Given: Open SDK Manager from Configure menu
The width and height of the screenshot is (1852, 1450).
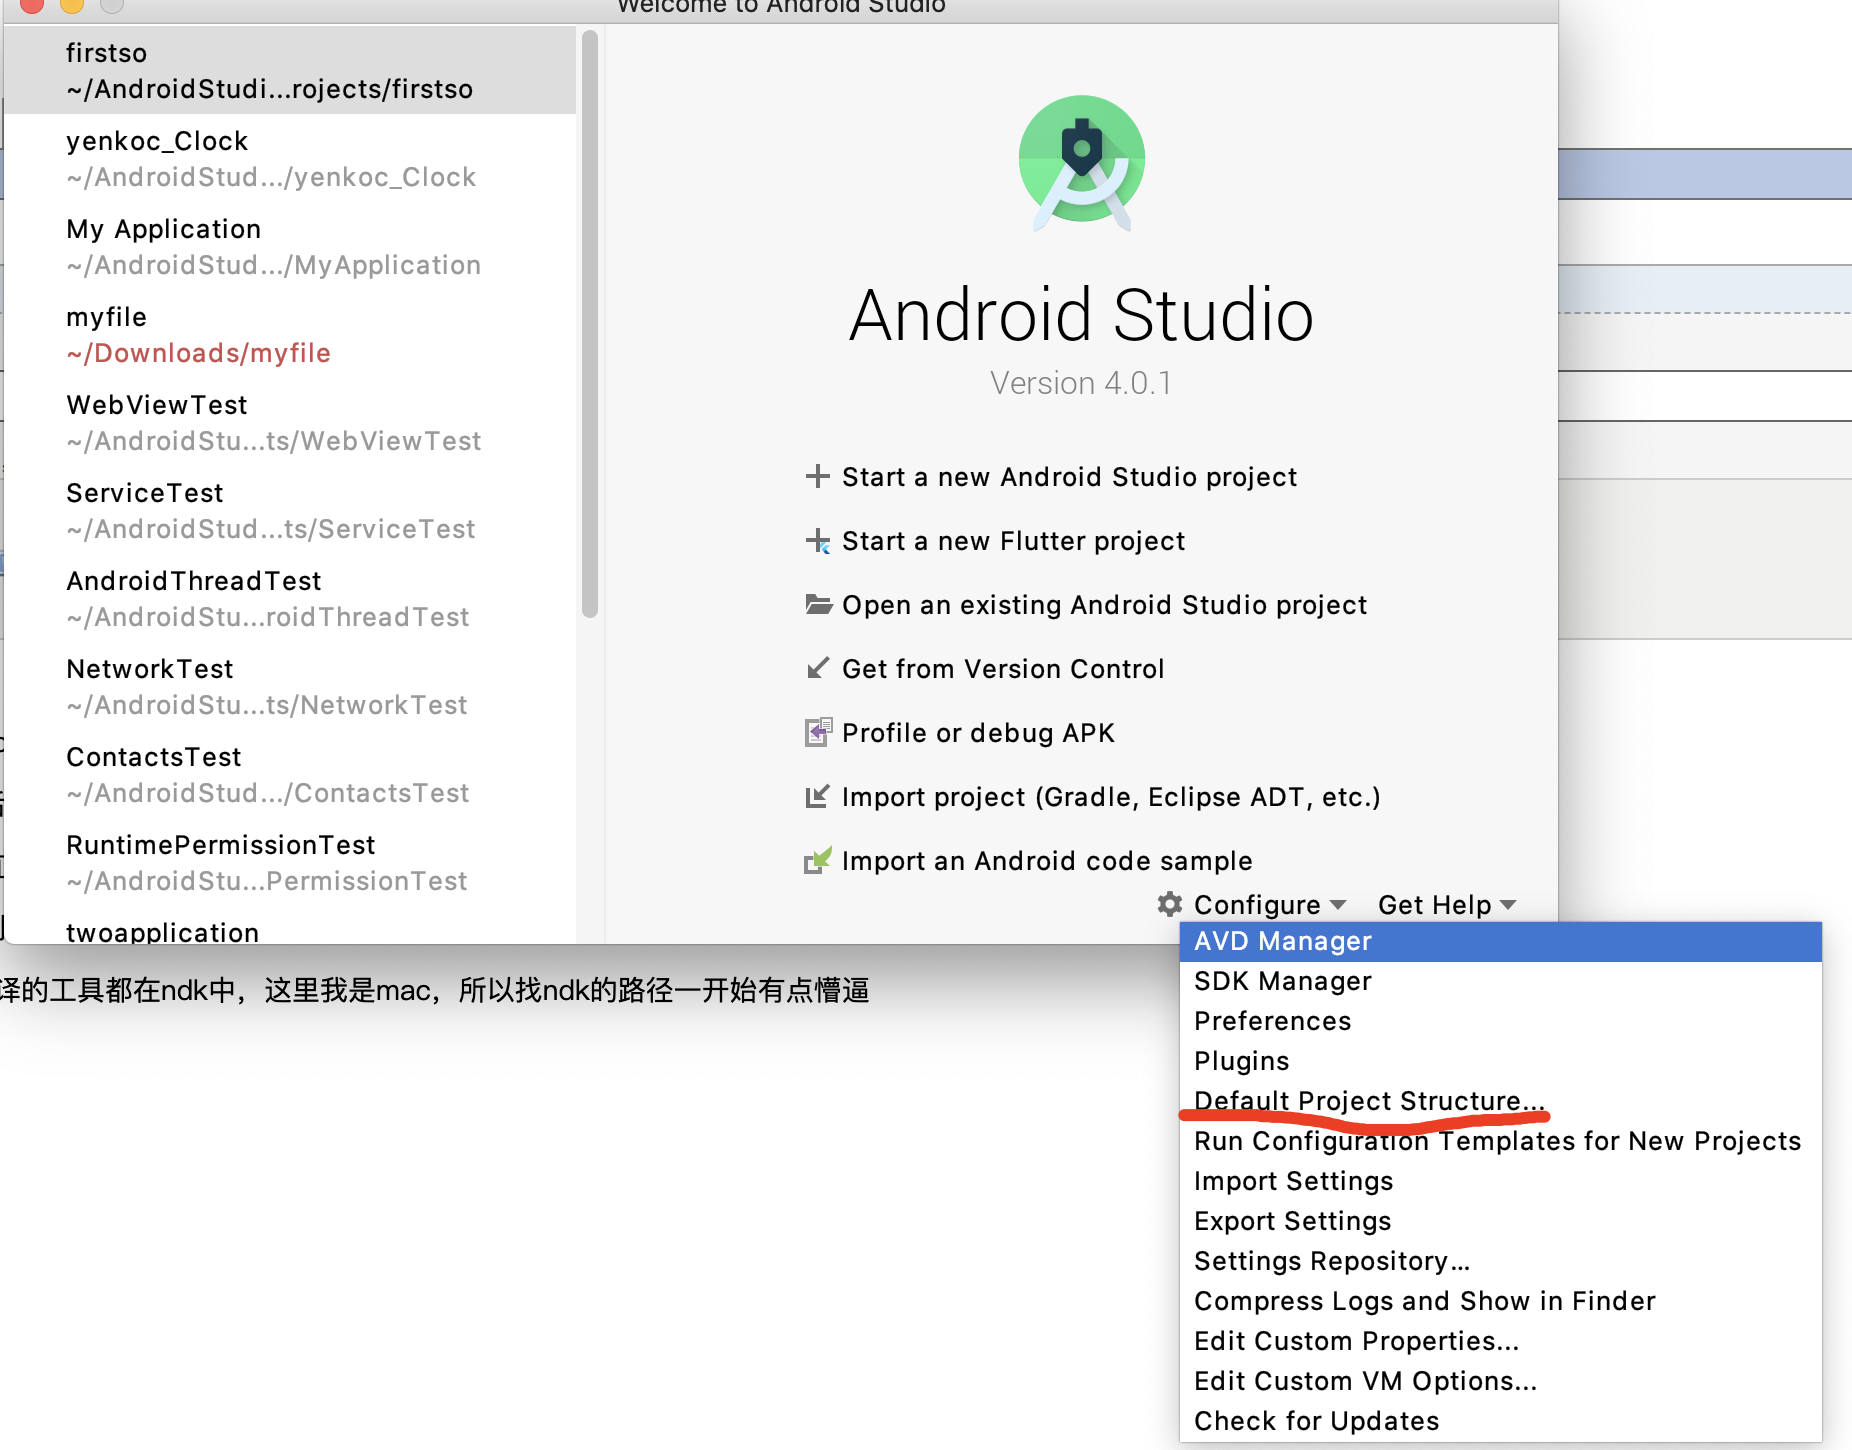Looking at the screenshot, I should (1500, 982).
